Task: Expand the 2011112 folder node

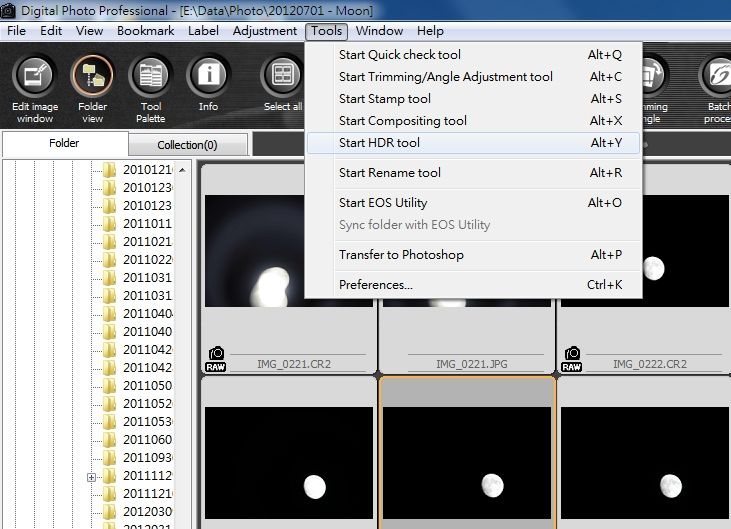Action: coord(91,477)
